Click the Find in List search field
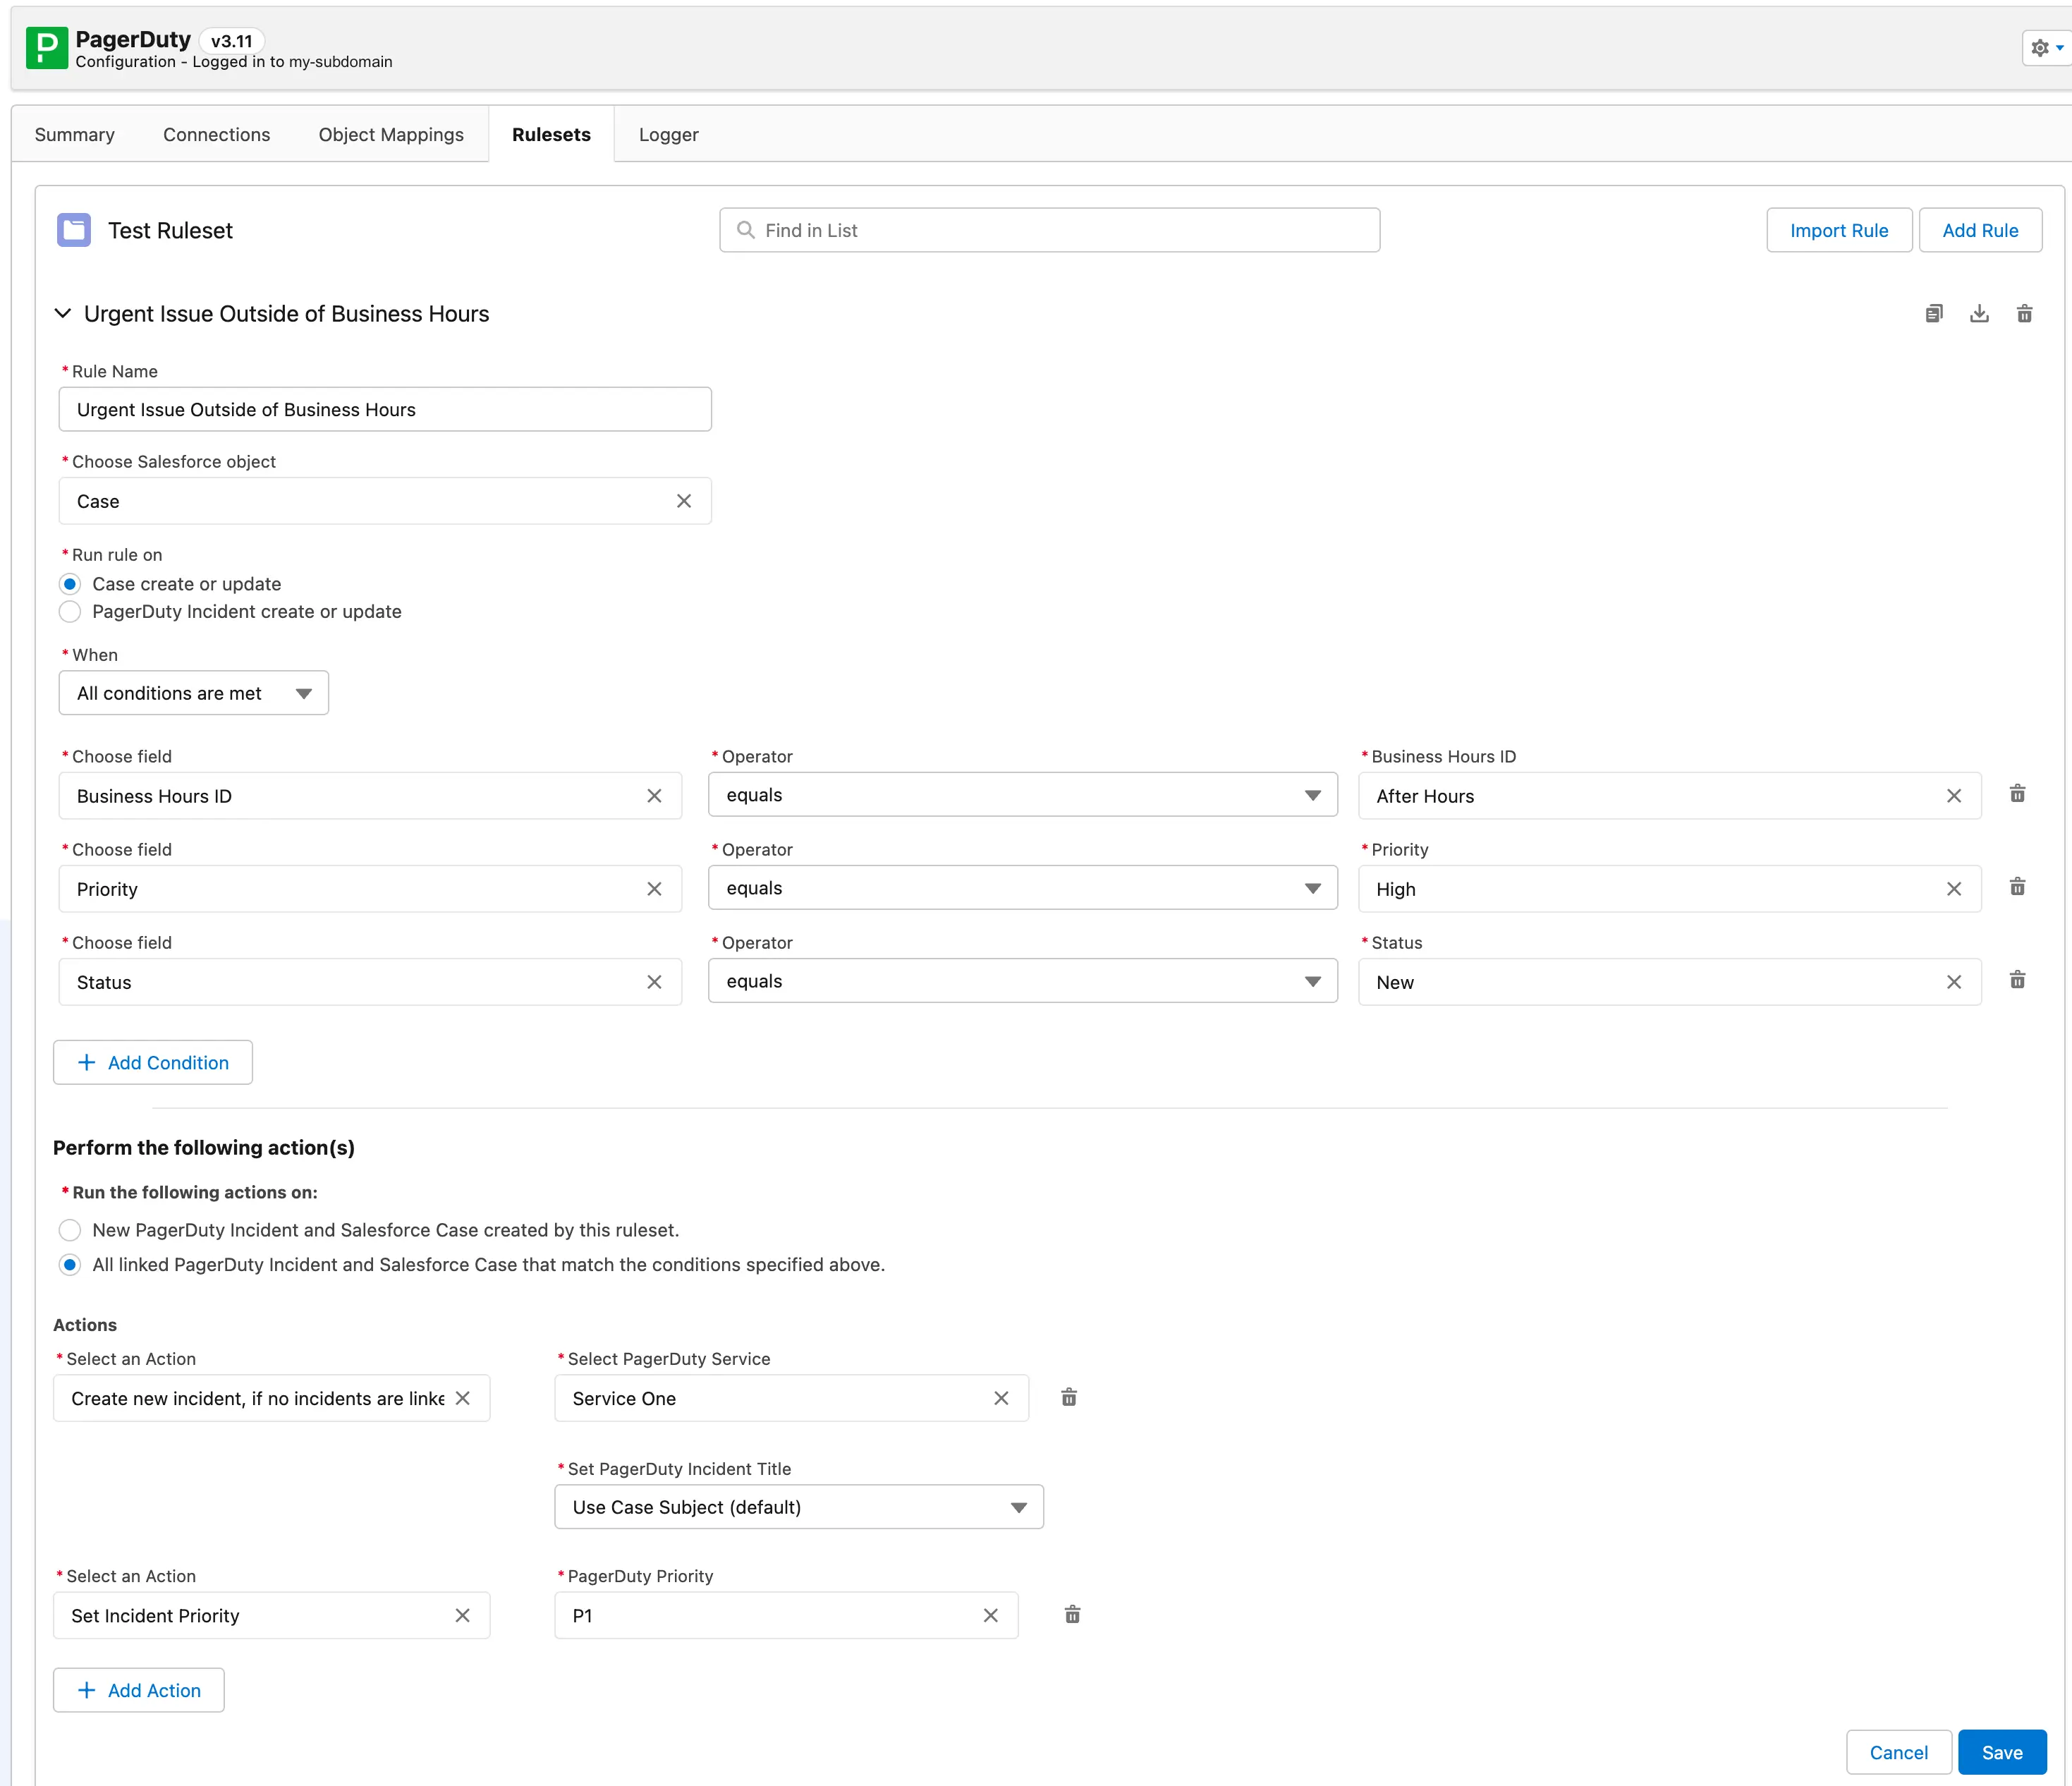 click(1050, 230)
